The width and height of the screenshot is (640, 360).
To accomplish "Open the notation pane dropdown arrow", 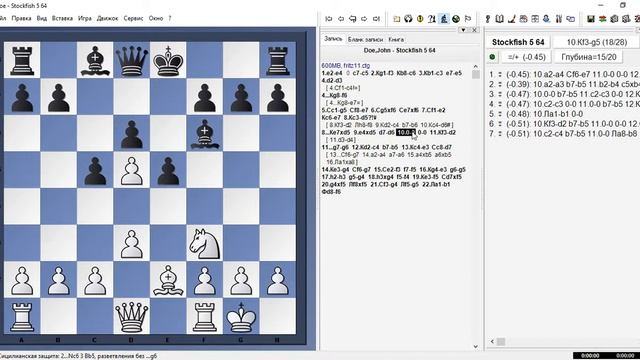I will (x=463, y=30).
